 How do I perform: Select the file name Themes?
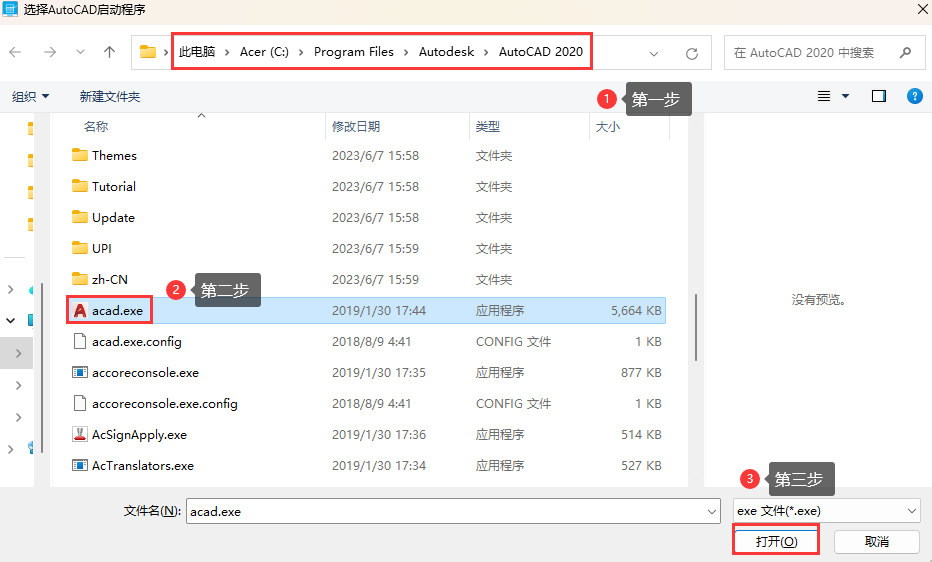click(x=114, y=156)
